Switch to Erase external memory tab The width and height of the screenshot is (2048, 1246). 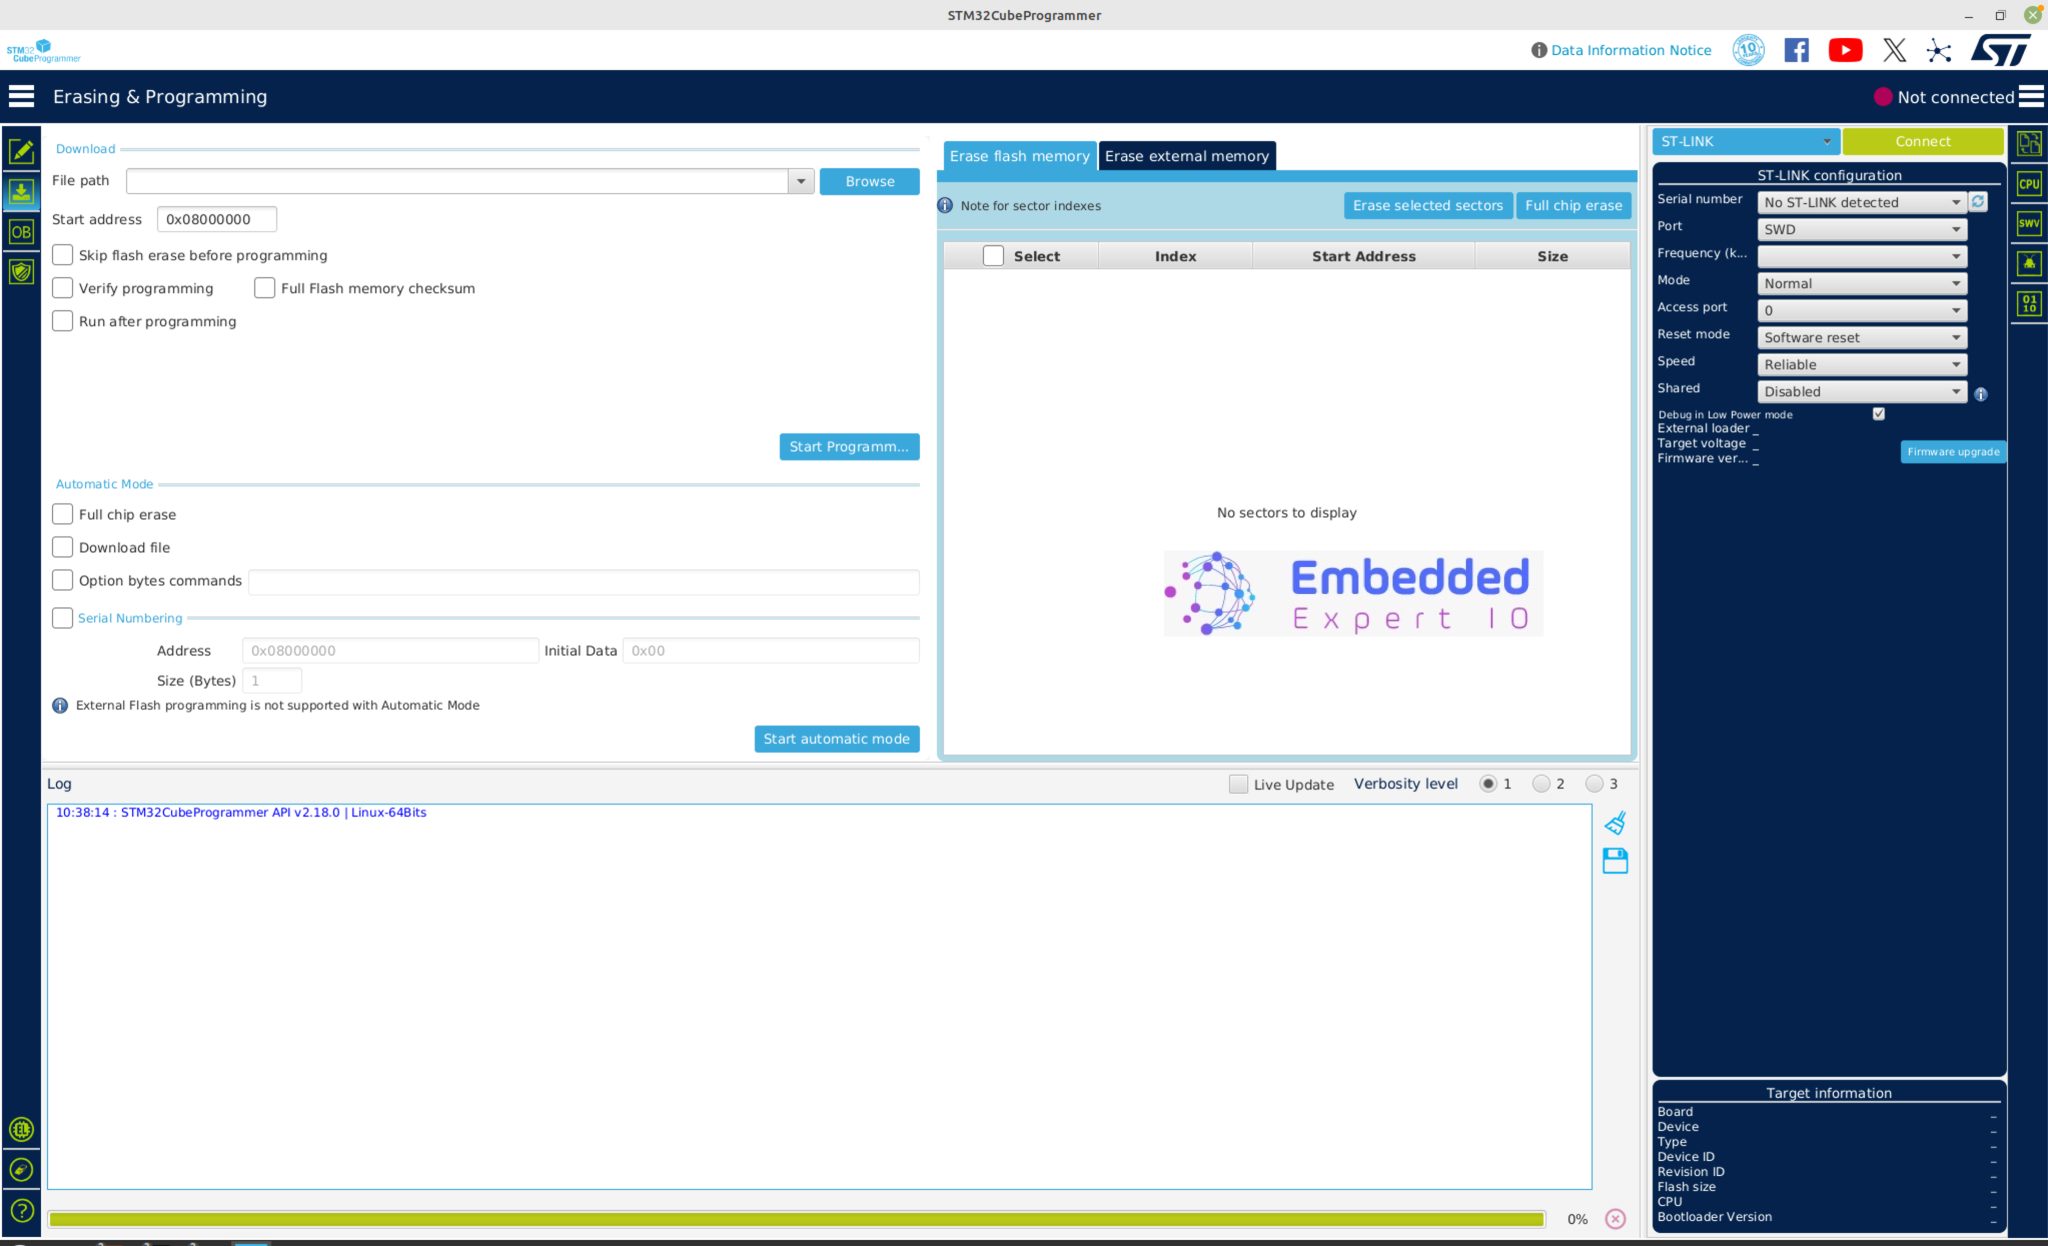coord(1186,156)
